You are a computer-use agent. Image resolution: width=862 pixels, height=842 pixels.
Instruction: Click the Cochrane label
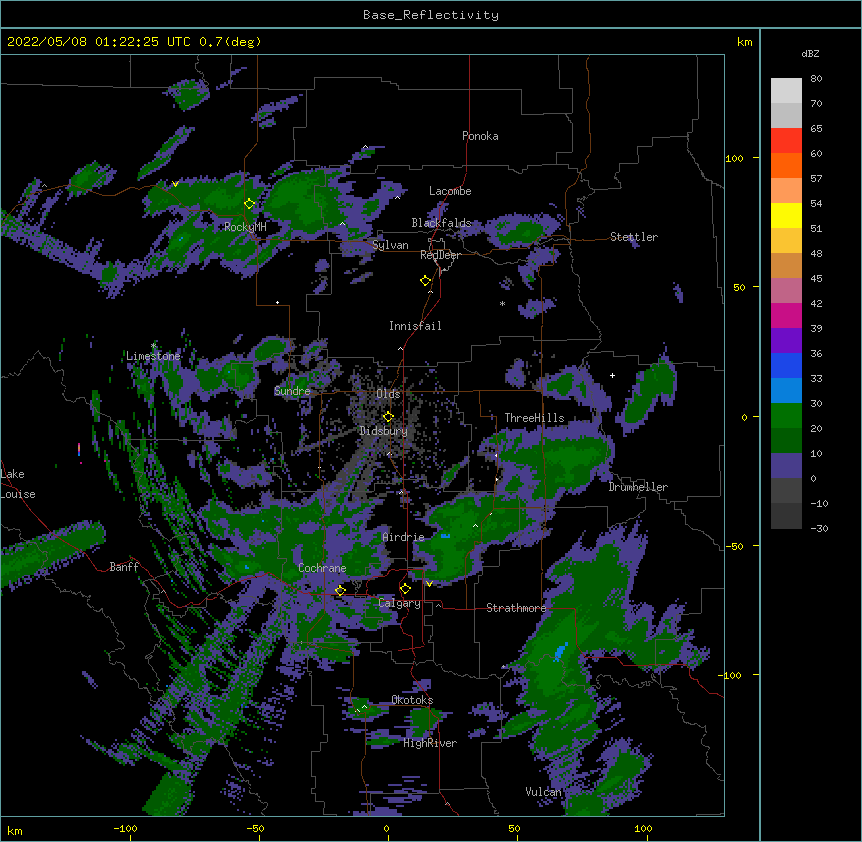pyautogui.click(x=322, y=568)
